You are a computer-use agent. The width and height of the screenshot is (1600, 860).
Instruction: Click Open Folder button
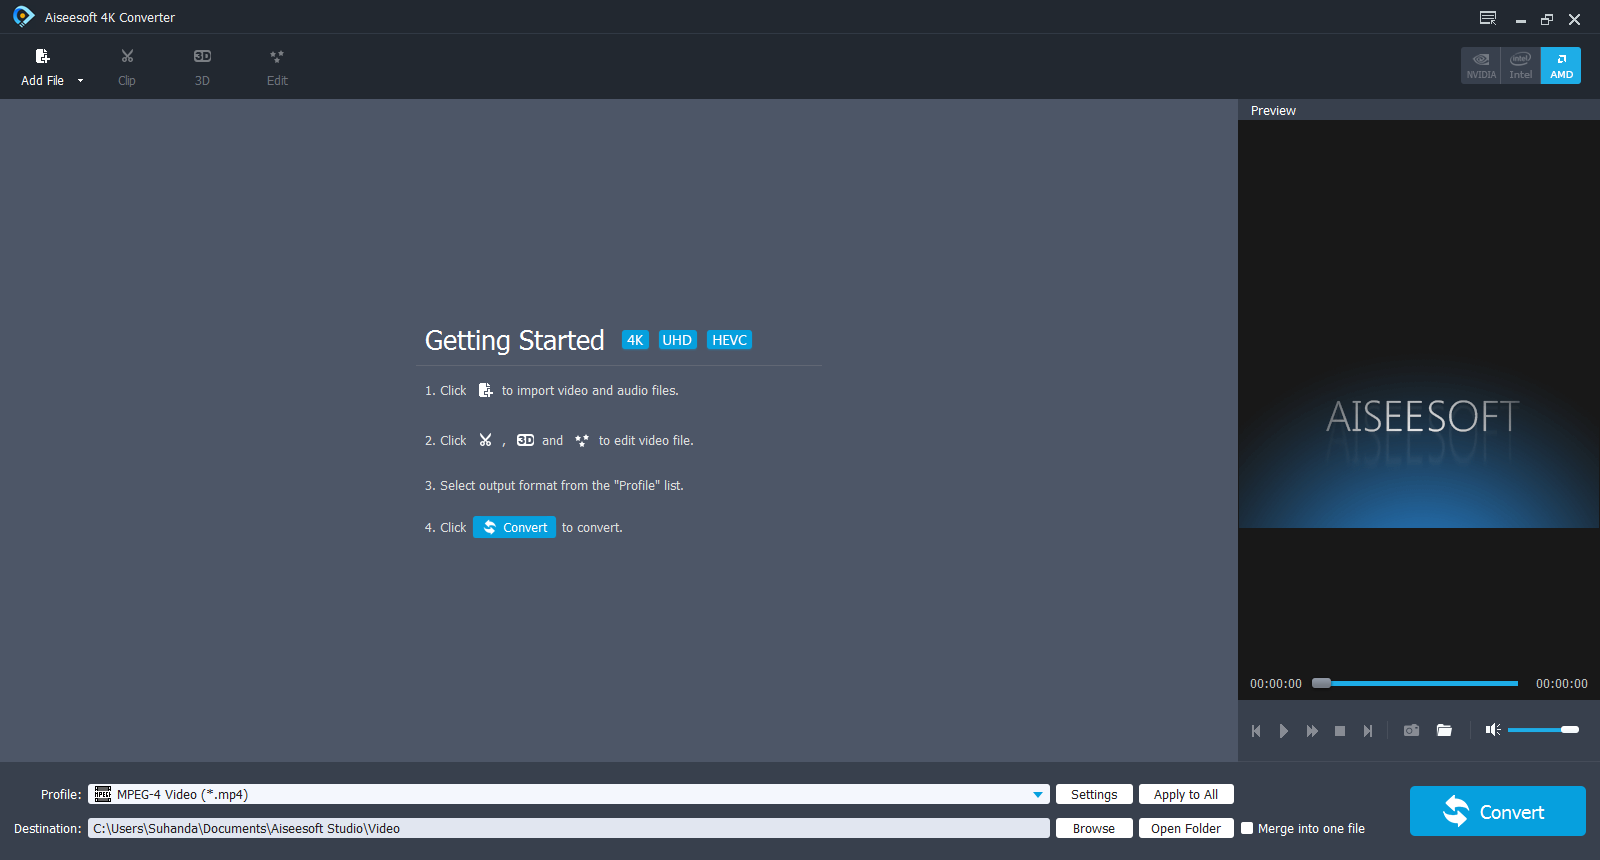point(1186,828)
